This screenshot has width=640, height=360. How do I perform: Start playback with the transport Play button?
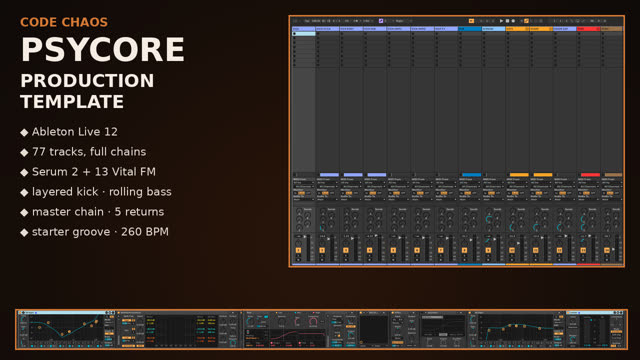click(x=501, y=20)
